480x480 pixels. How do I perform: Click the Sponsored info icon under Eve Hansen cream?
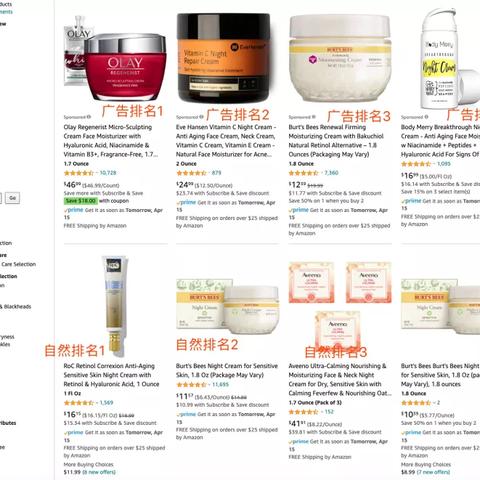pyautogui.click(x=201, y=117)
